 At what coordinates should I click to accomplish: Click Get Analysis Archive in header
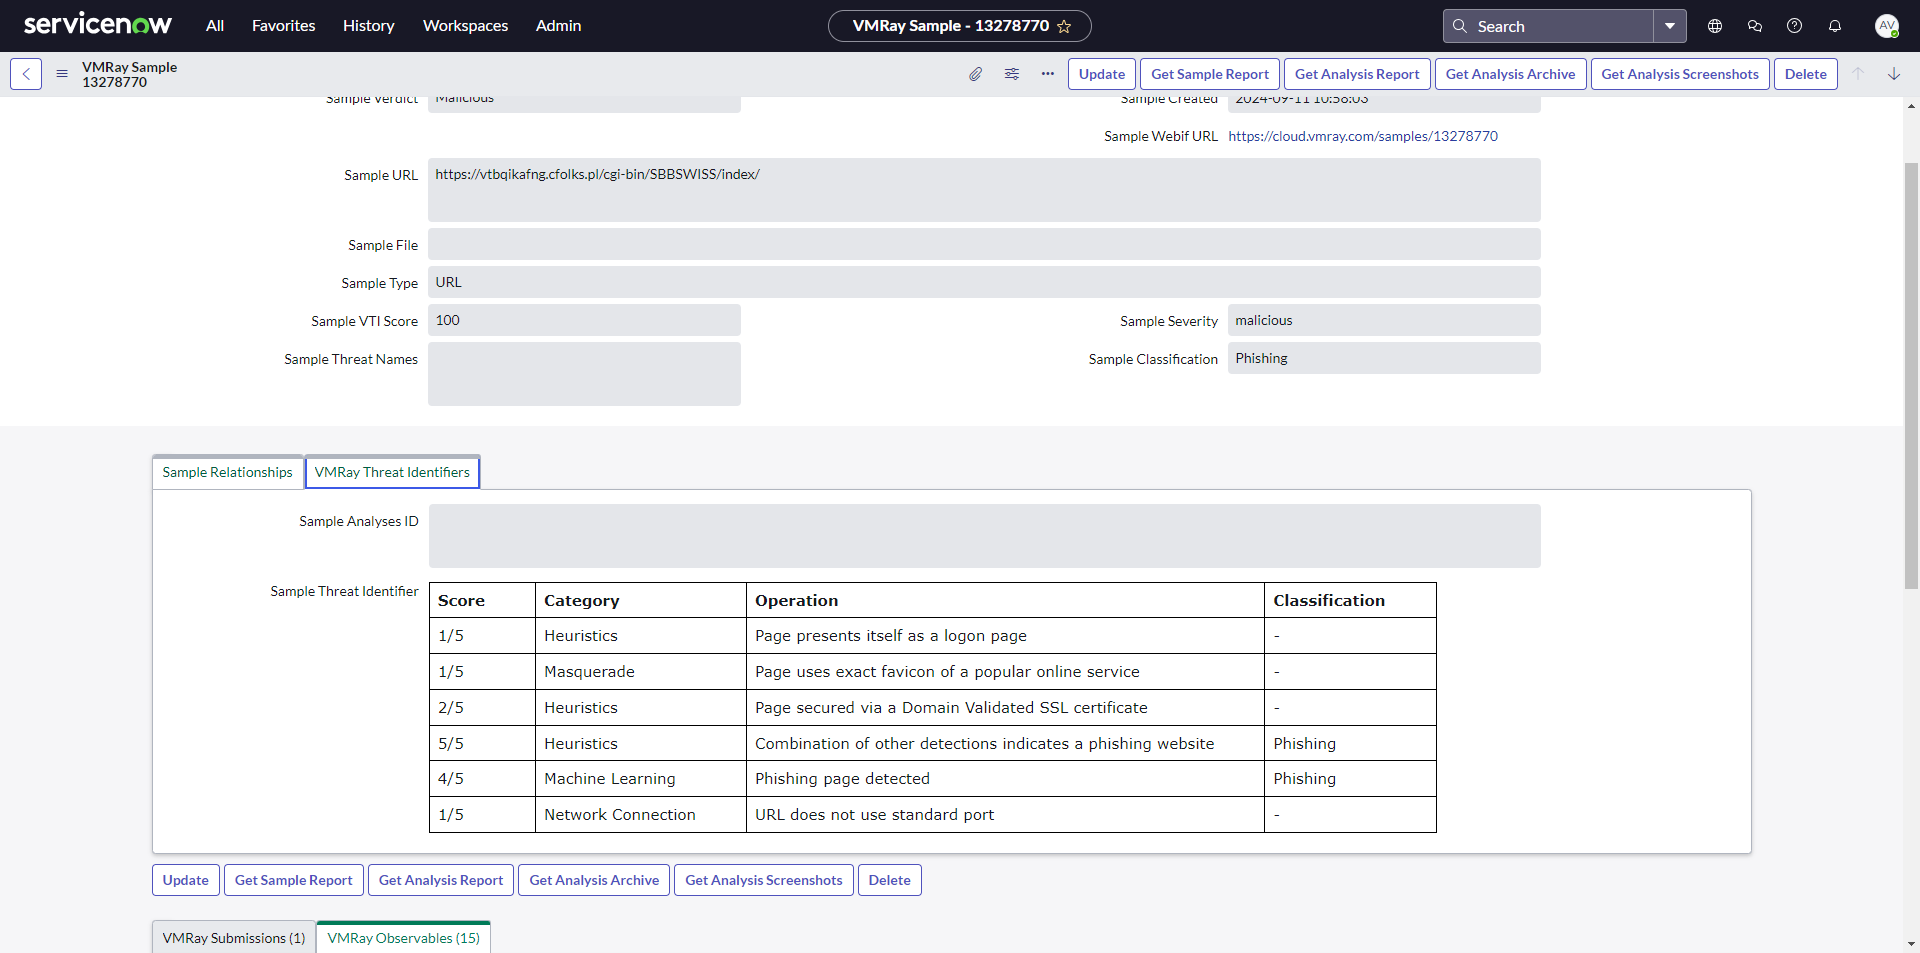1510,74
